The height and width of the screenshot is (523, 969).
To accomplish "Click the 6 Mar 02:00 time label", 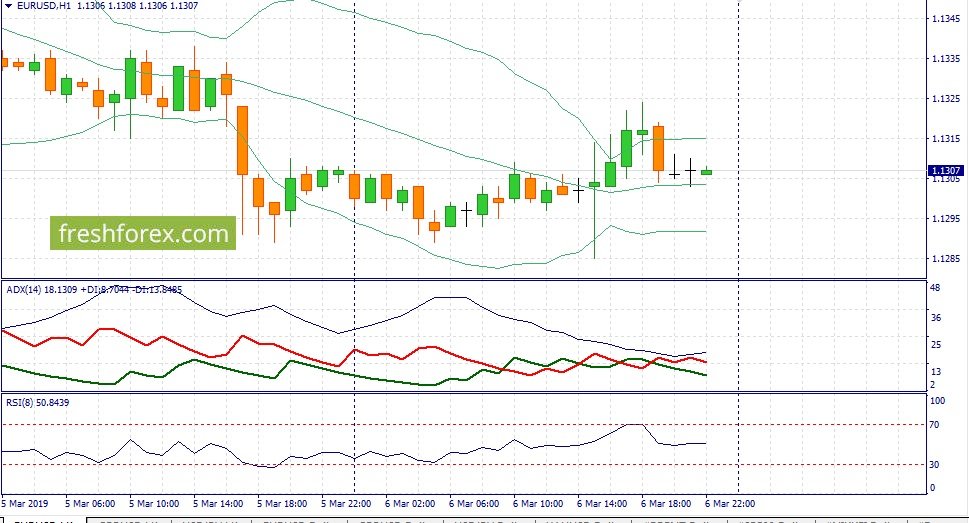I will (410, 504).
